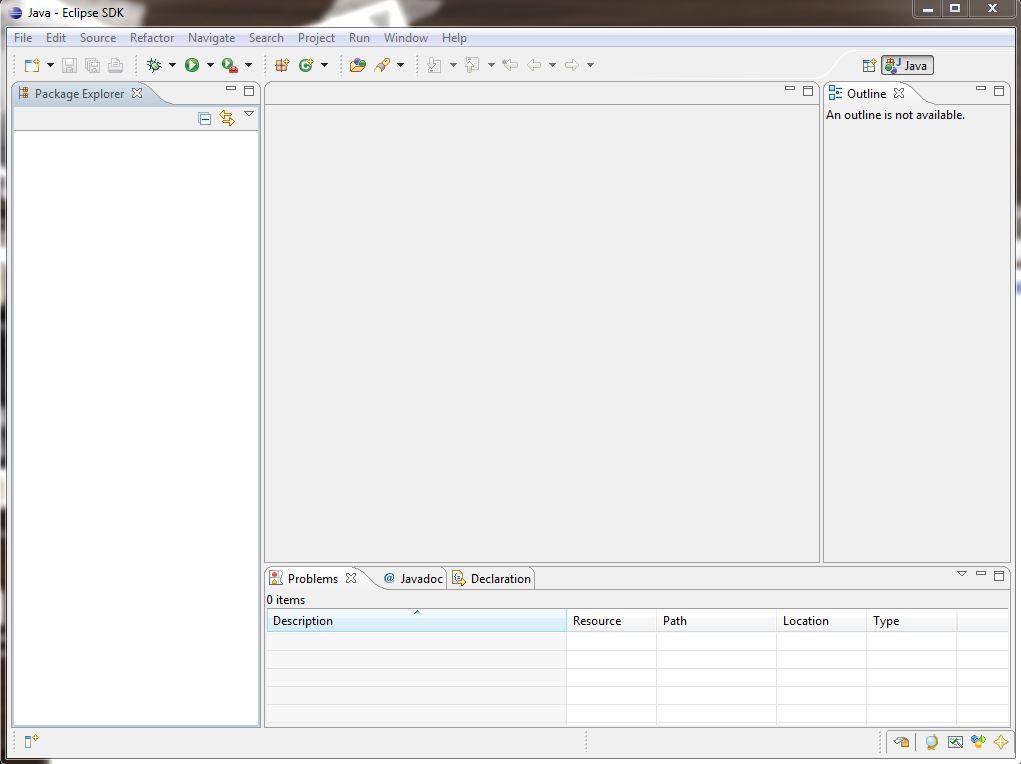Click the Open Perspective icon
Screen dimensions: 1021x764
(x=869, y=66)
